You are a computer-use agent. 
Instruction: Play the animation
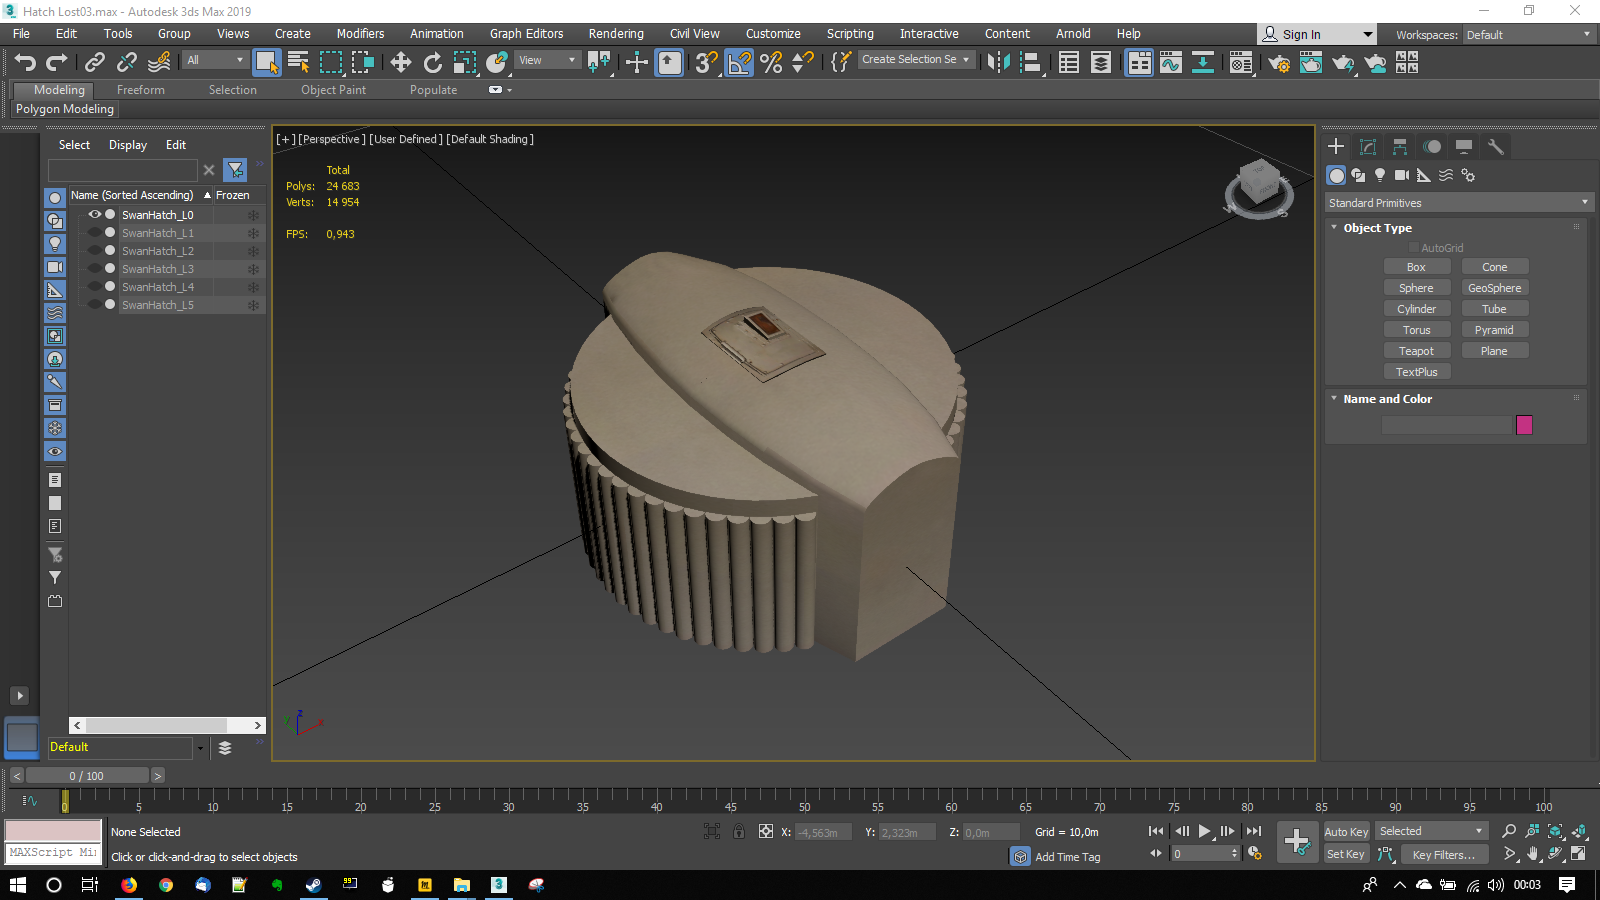coord(1204,831)
